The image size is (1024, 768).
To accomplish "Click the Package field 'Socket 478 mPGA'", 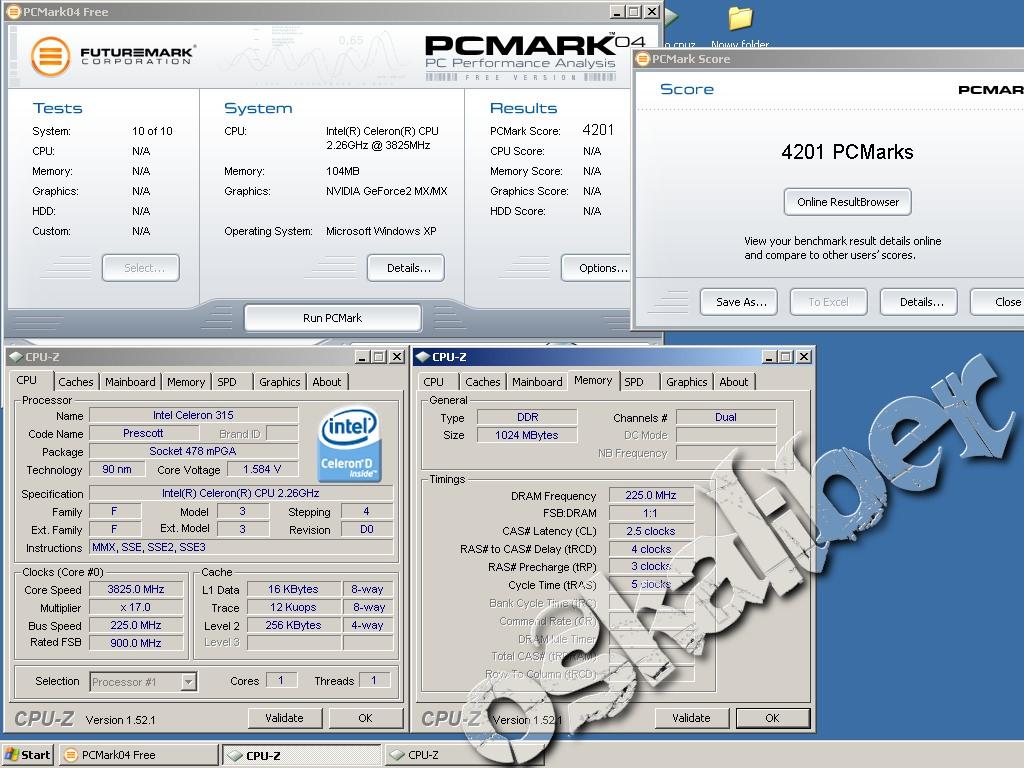I will coord(193,451).
